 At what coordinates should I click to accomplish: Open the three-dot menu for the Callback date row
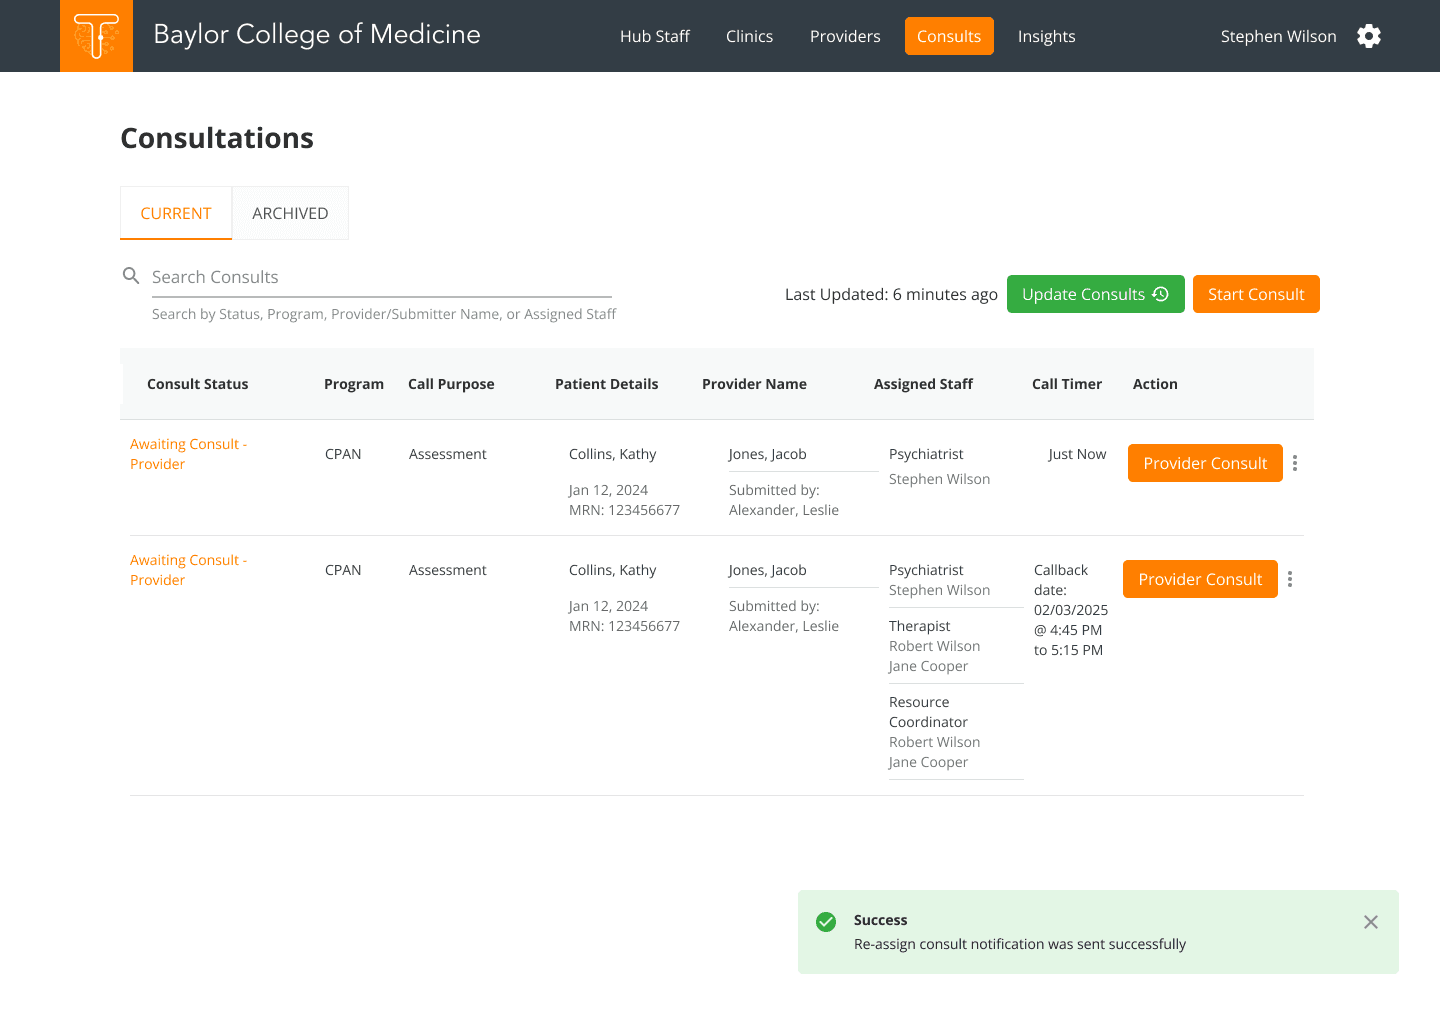(1290, 579)
